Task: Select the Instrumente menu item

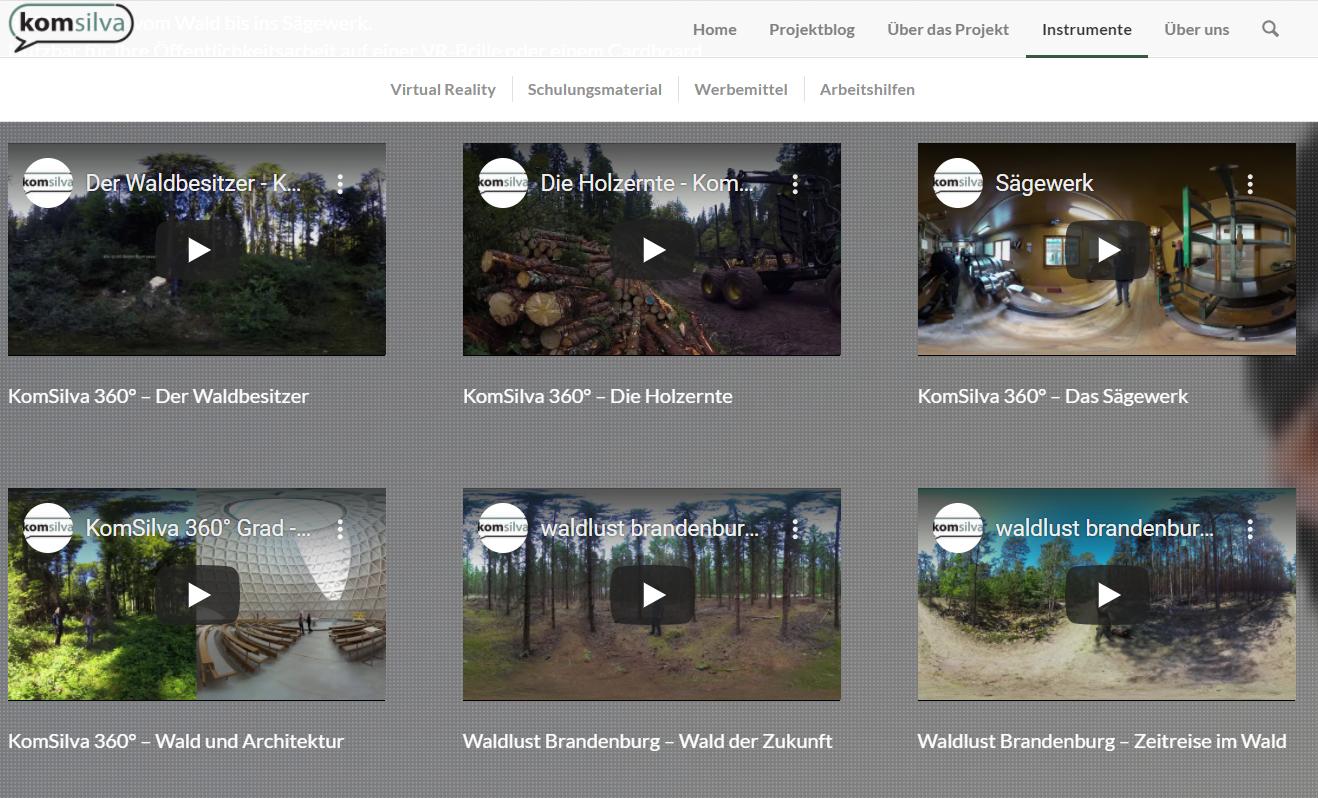Action: 1087,29
